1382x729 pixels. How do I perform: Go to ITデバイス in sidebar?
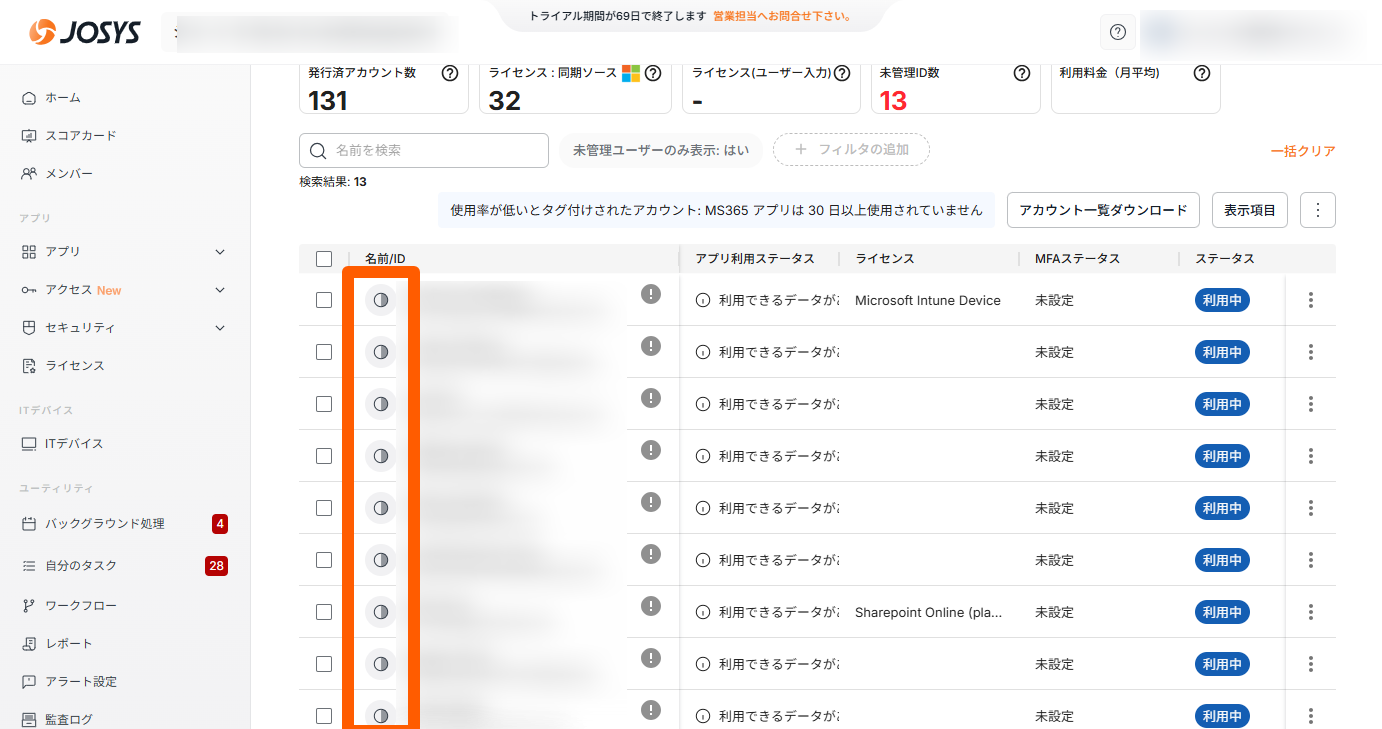pos(73,444)
